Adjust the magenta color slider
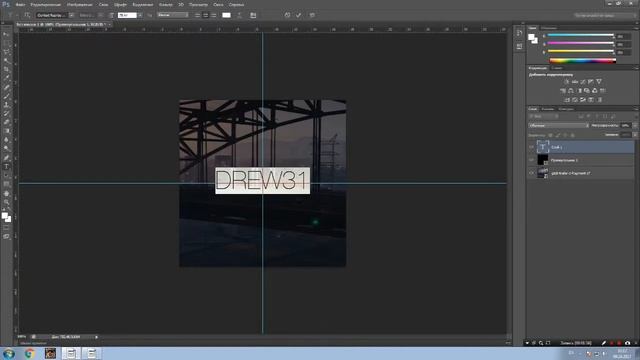Viewport: 640px width, 360px height. pyautogui.click(x=580, y=43)
